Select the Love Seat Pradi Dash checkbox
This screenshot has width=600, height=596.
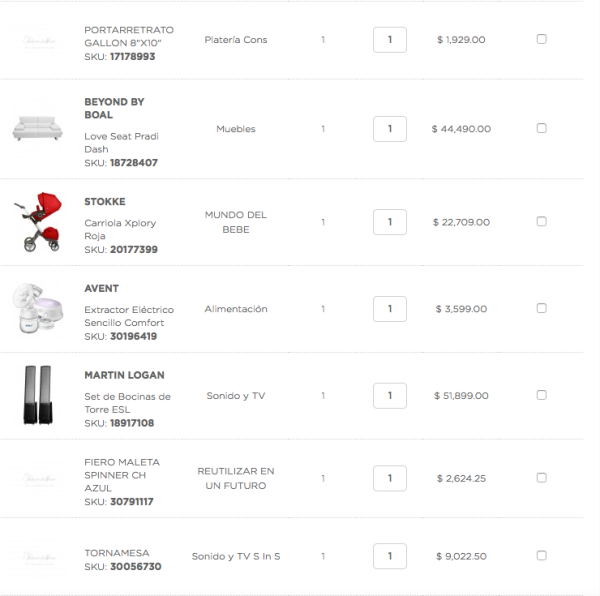[x=541, y=128]
